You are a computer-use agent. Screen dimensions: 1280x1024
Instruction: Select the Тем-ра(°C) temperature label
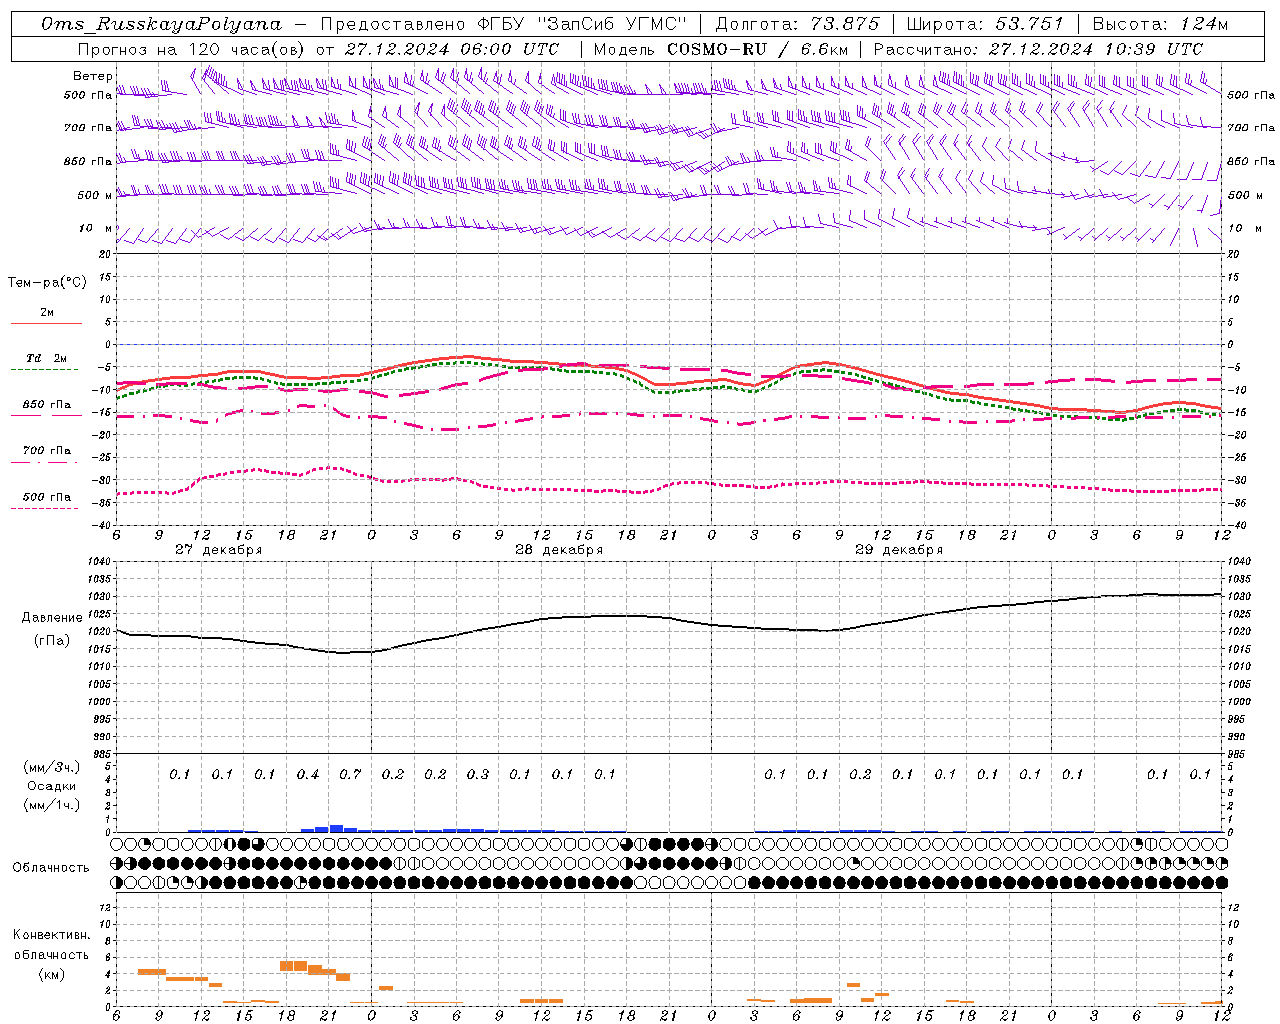tap(47, 283)
